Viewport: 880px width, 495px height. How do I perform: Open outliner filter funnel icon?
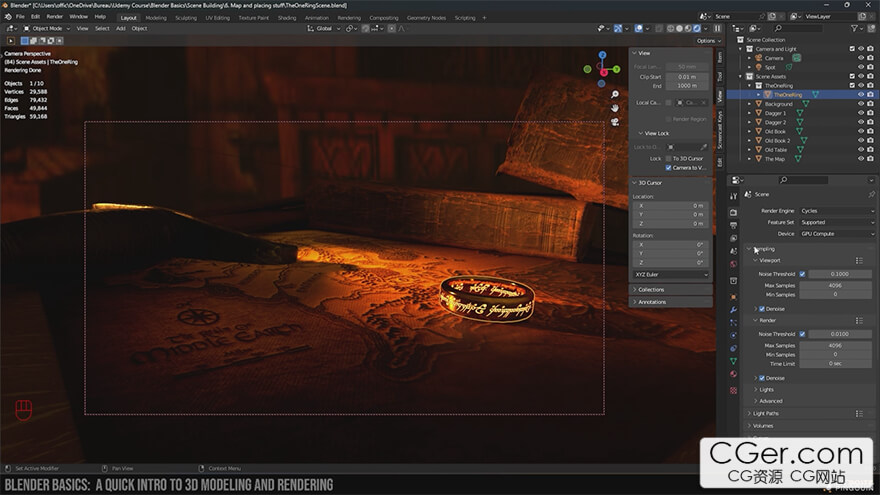(x=854, y=28)
